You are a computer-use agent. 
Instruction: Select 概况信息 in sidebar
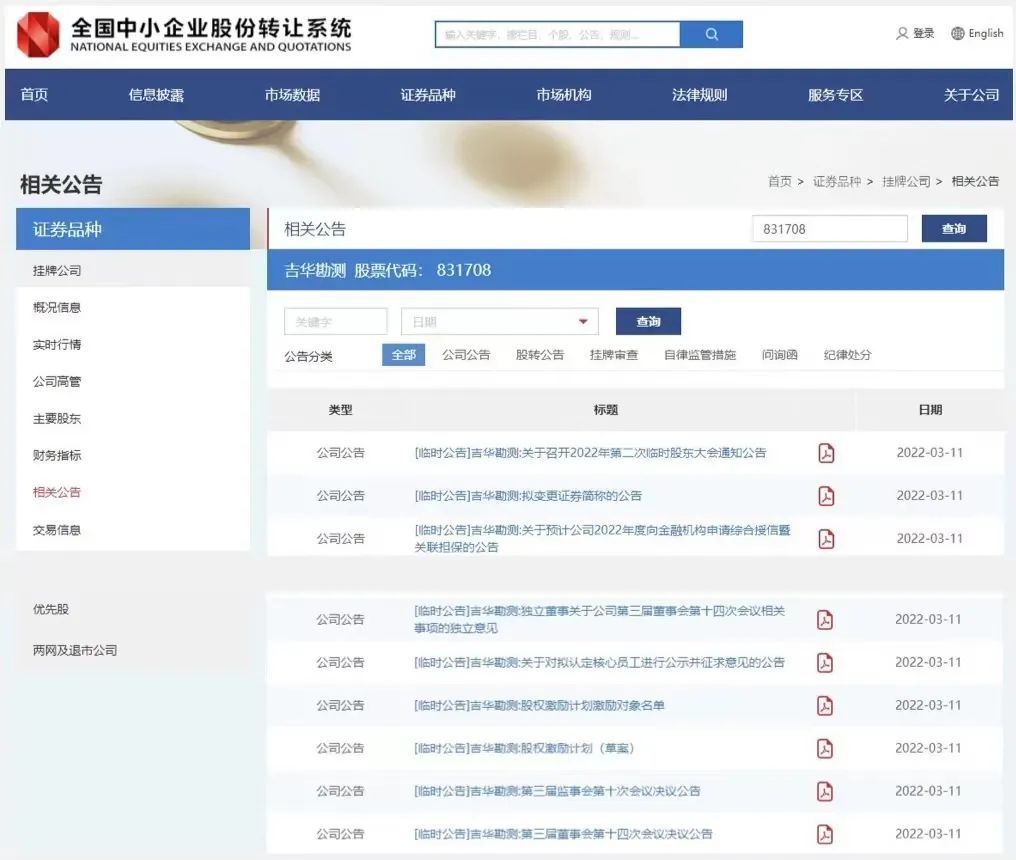point(57,307)
